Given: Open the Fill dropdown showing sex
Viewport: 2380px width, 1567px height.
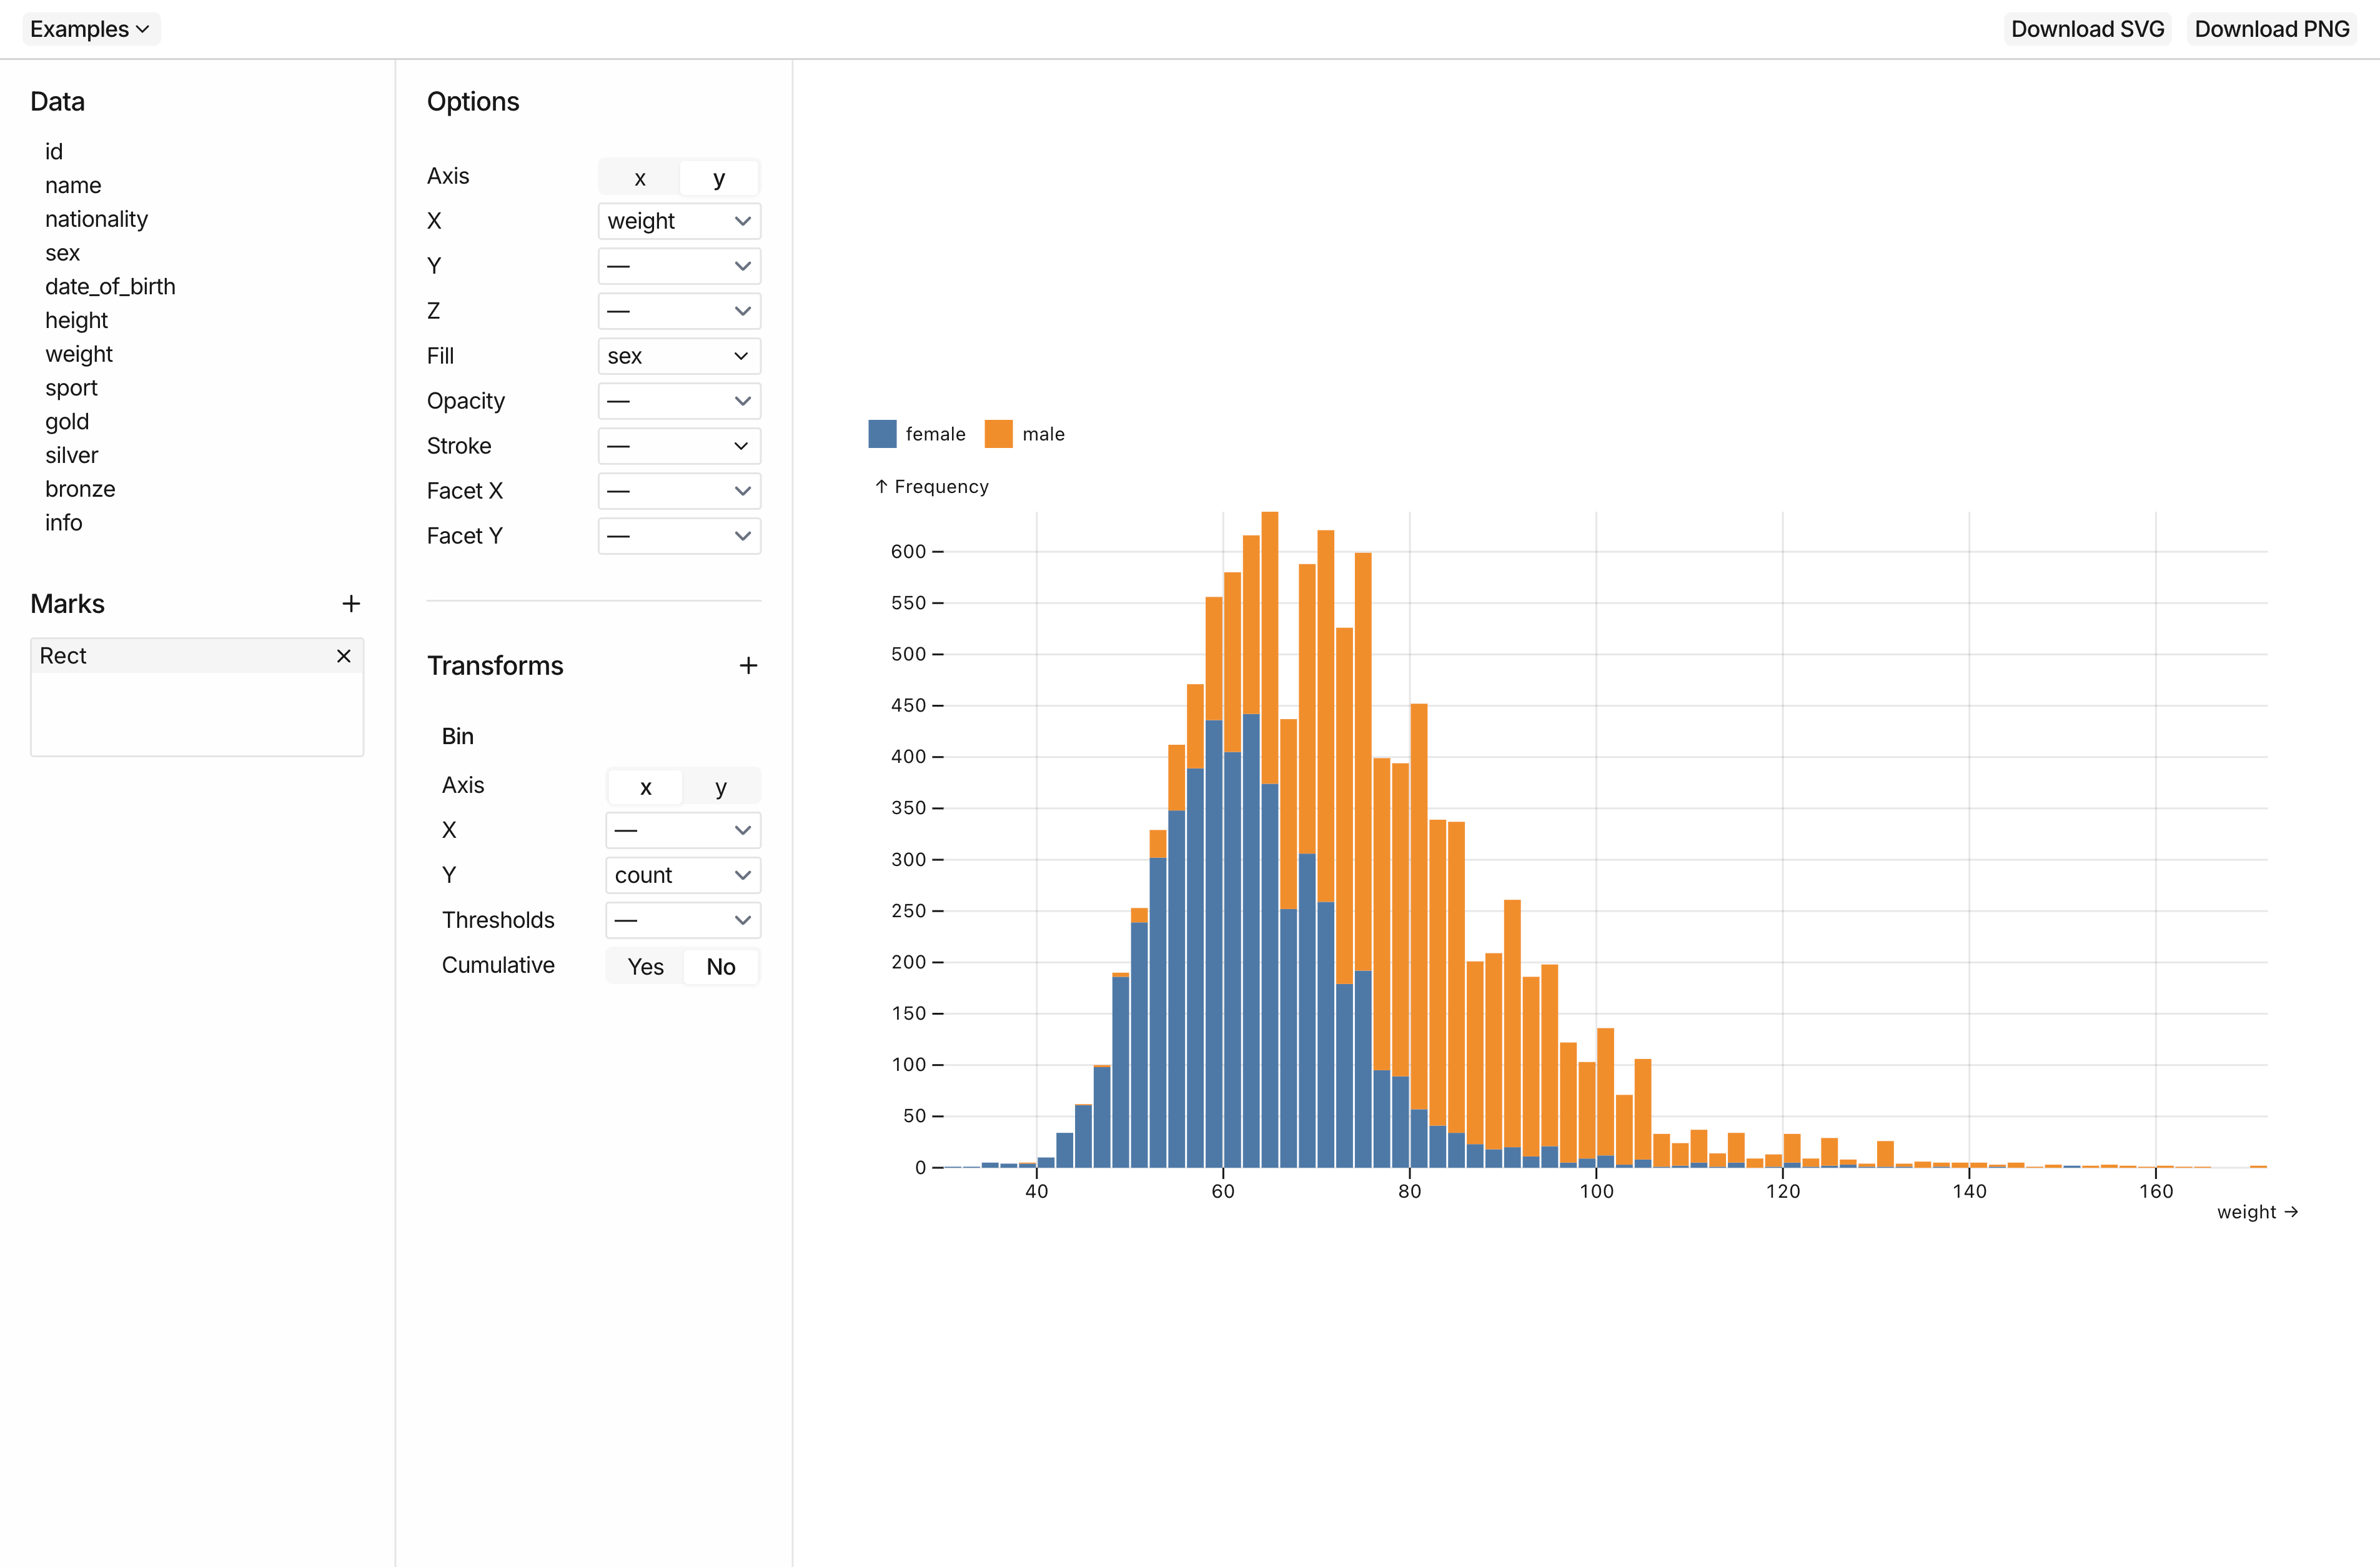Looking at the screenshot, I should (679, 356).
